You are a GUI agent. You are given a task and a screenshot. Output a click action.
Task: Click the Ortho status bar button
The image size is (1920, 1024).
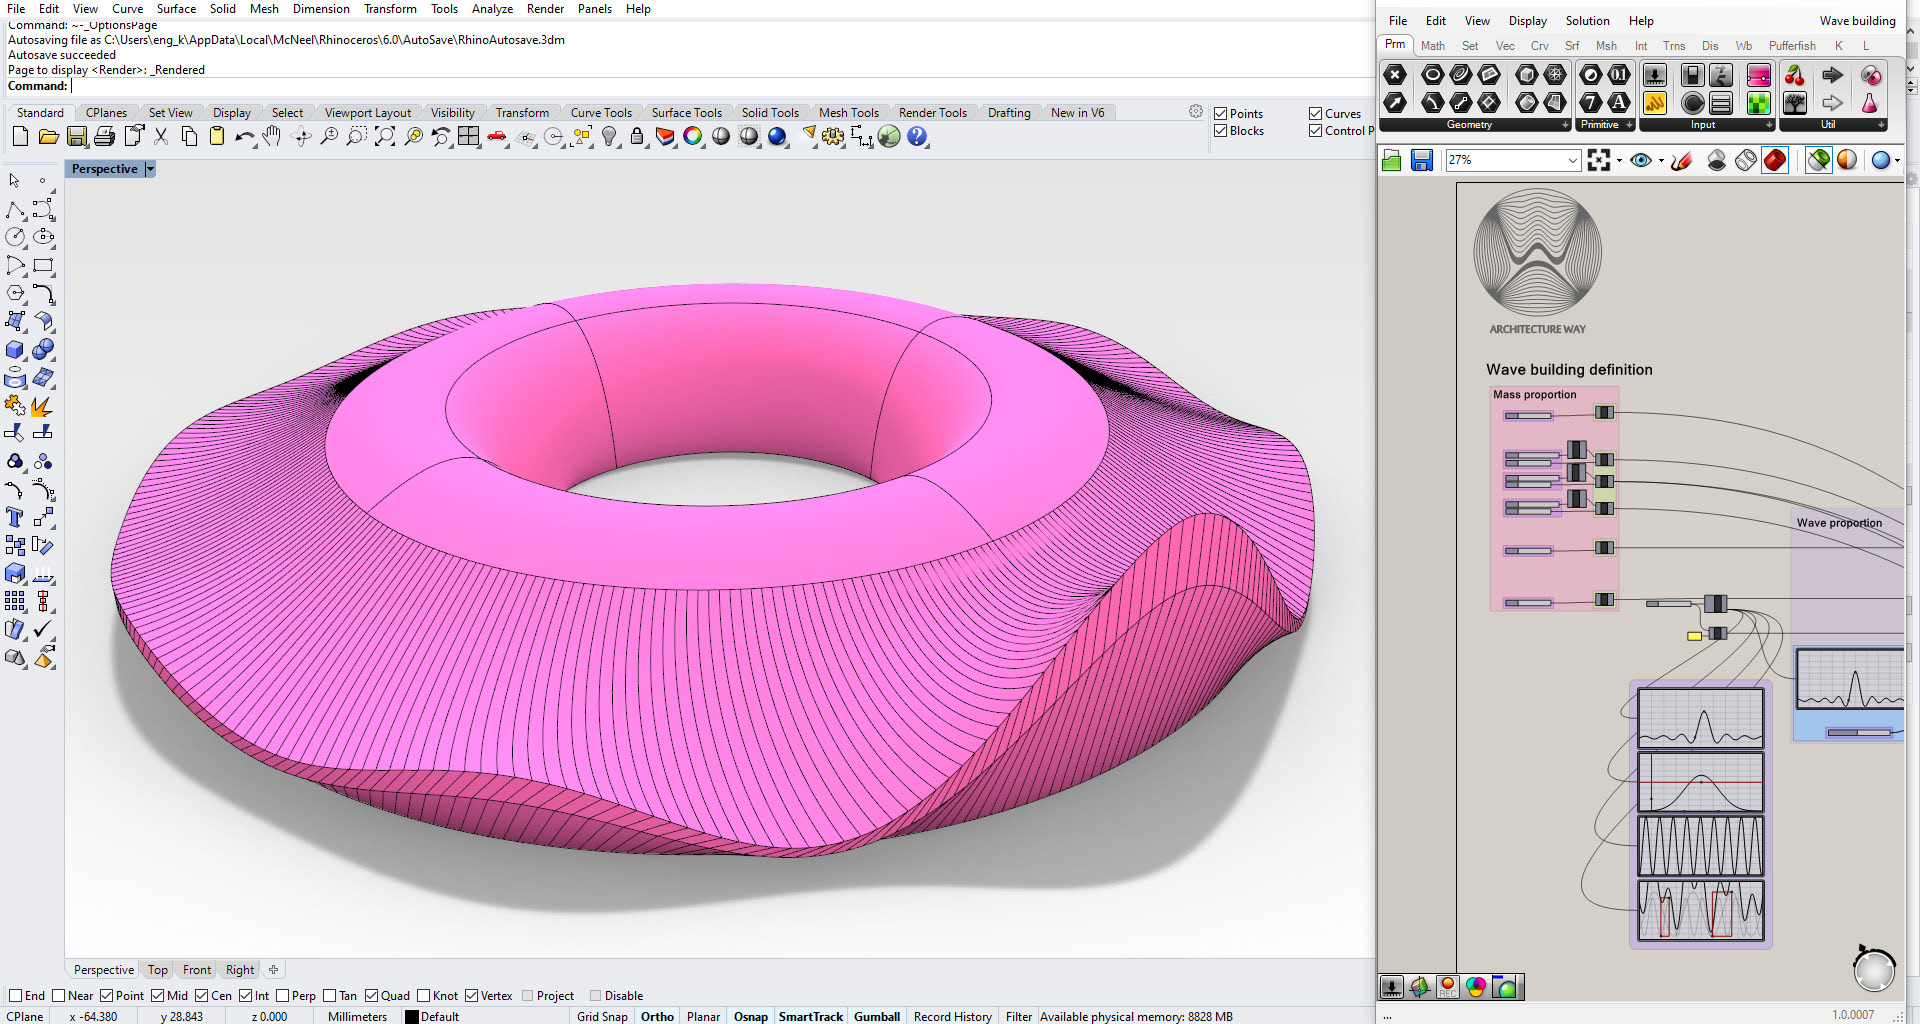pos(657,1016)
